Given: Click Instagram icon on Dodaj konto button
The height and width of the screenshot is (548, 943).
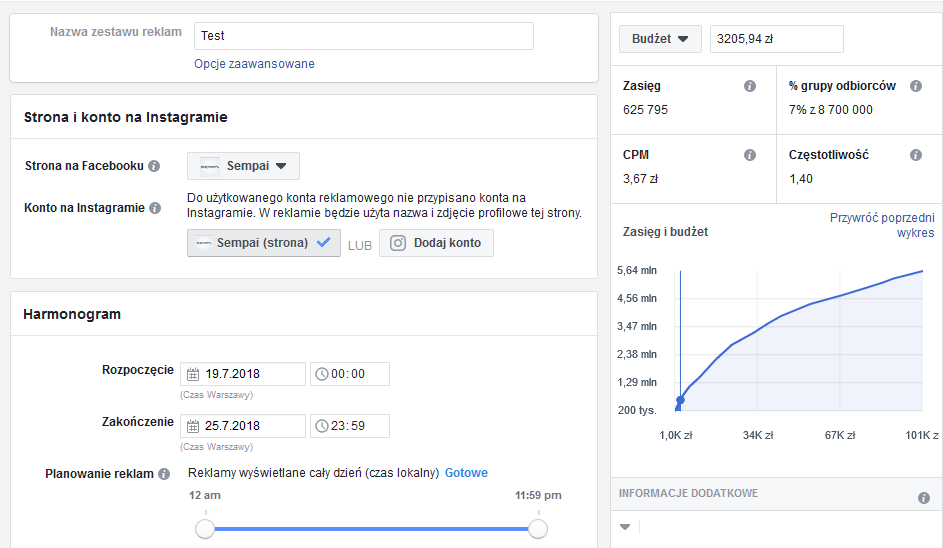Looking at the screenshot, I should pos(398,243).
